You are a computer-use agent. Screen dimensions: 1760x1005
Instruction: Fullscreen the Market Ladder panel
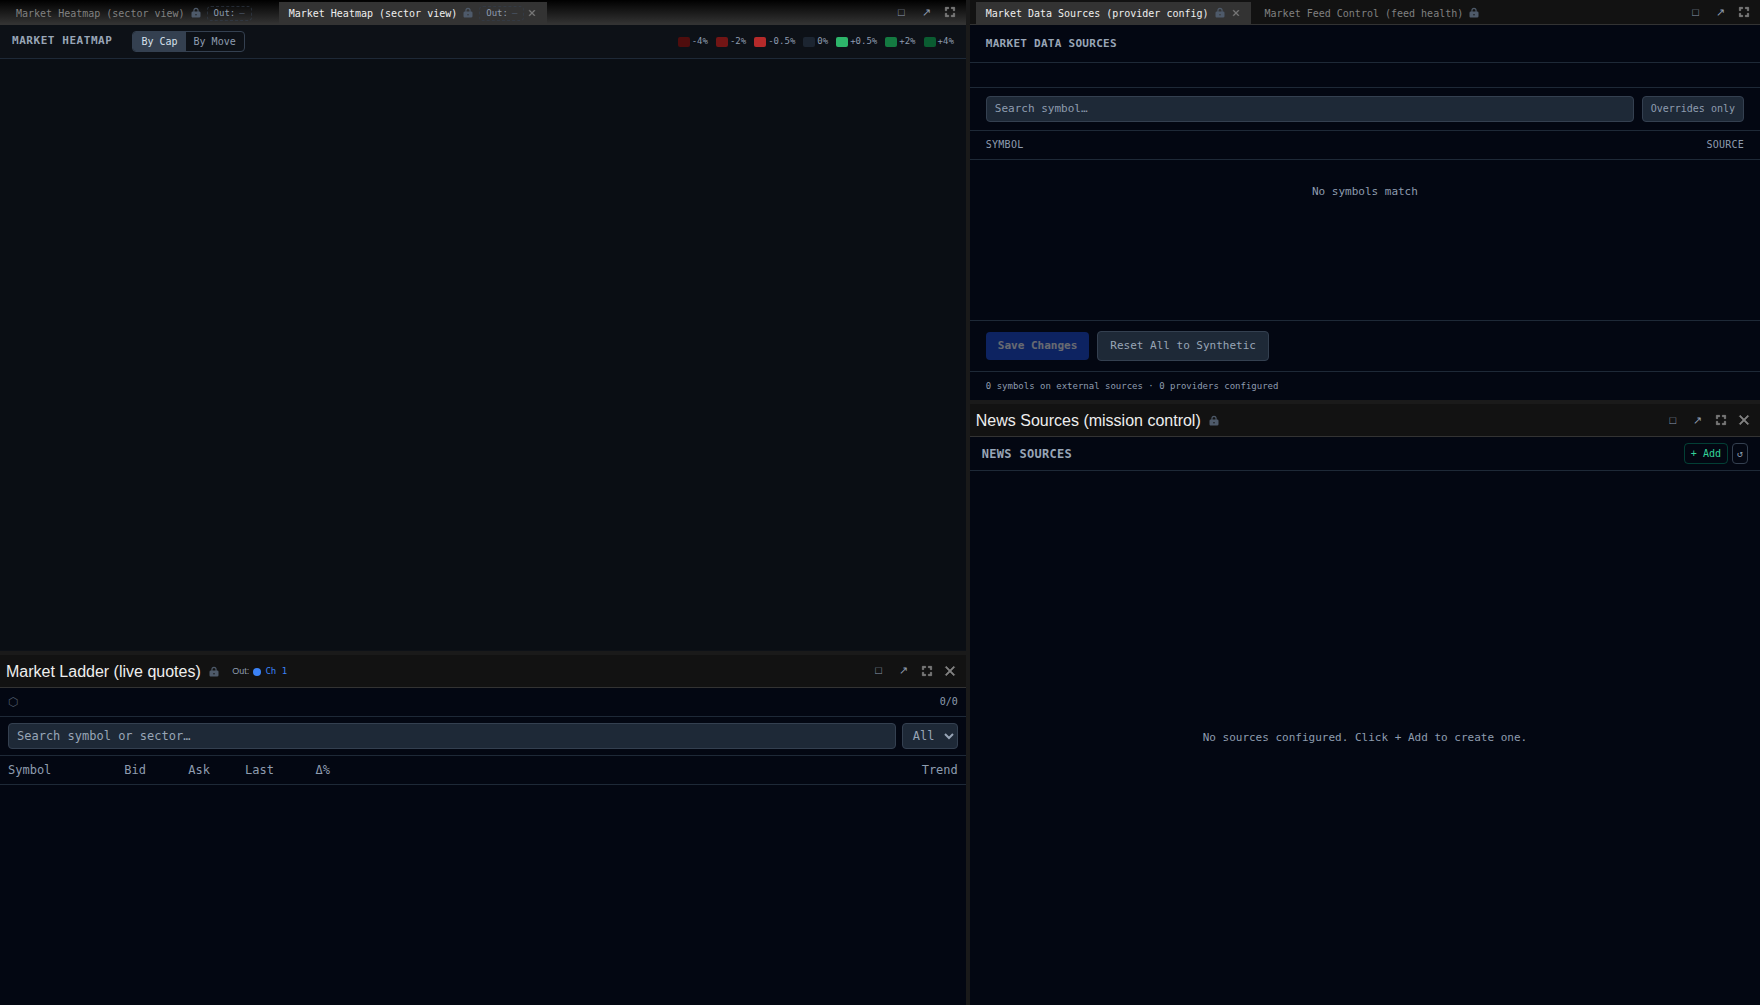click(927, 671)
